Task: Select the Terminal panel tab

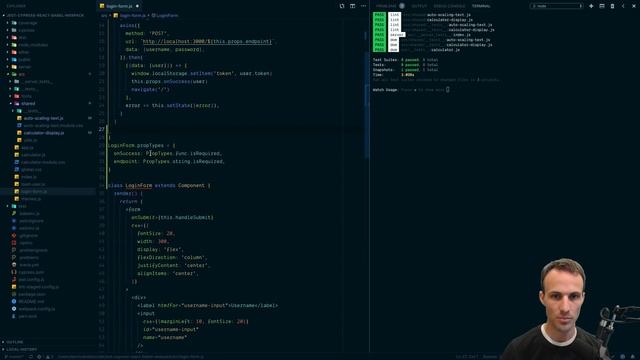Action: pos(481,6)
